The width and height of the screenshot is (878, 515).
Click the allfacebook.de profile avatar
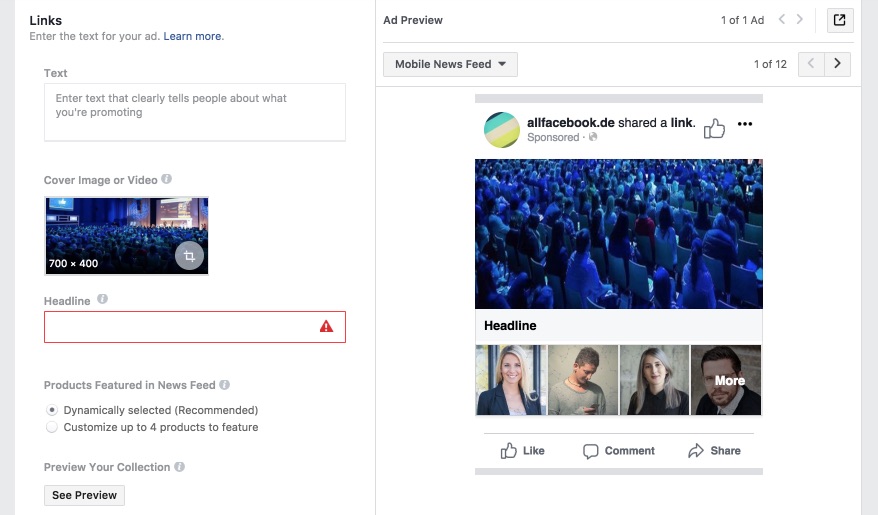(x=502, y=130)
